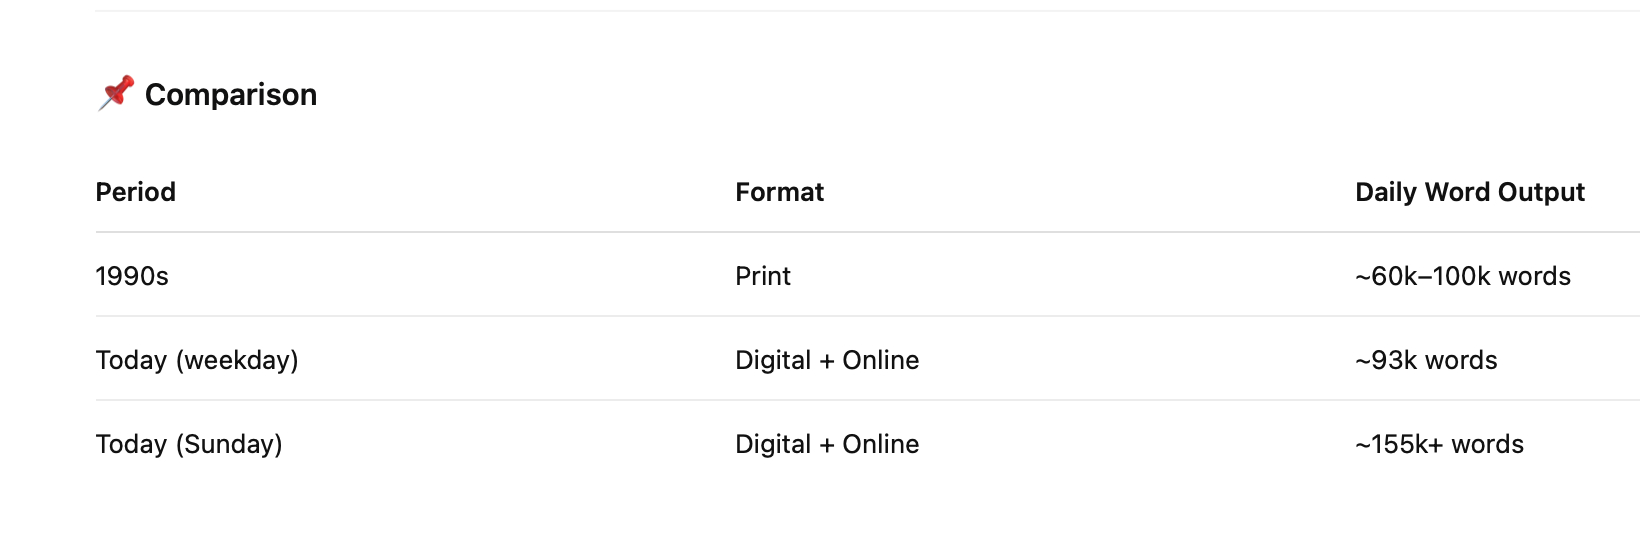The image size is (1640, 538).
Task: Select the Period column header
Action: click(x=136, y=192)
